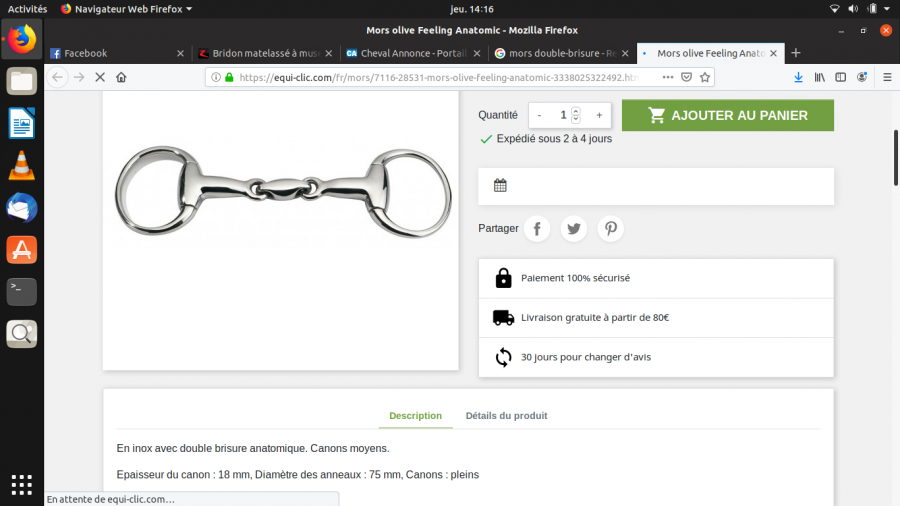Toggle the Firefox sidebar view icon
Viewport: 900px width, 506px height.
(x=840, y=77)
